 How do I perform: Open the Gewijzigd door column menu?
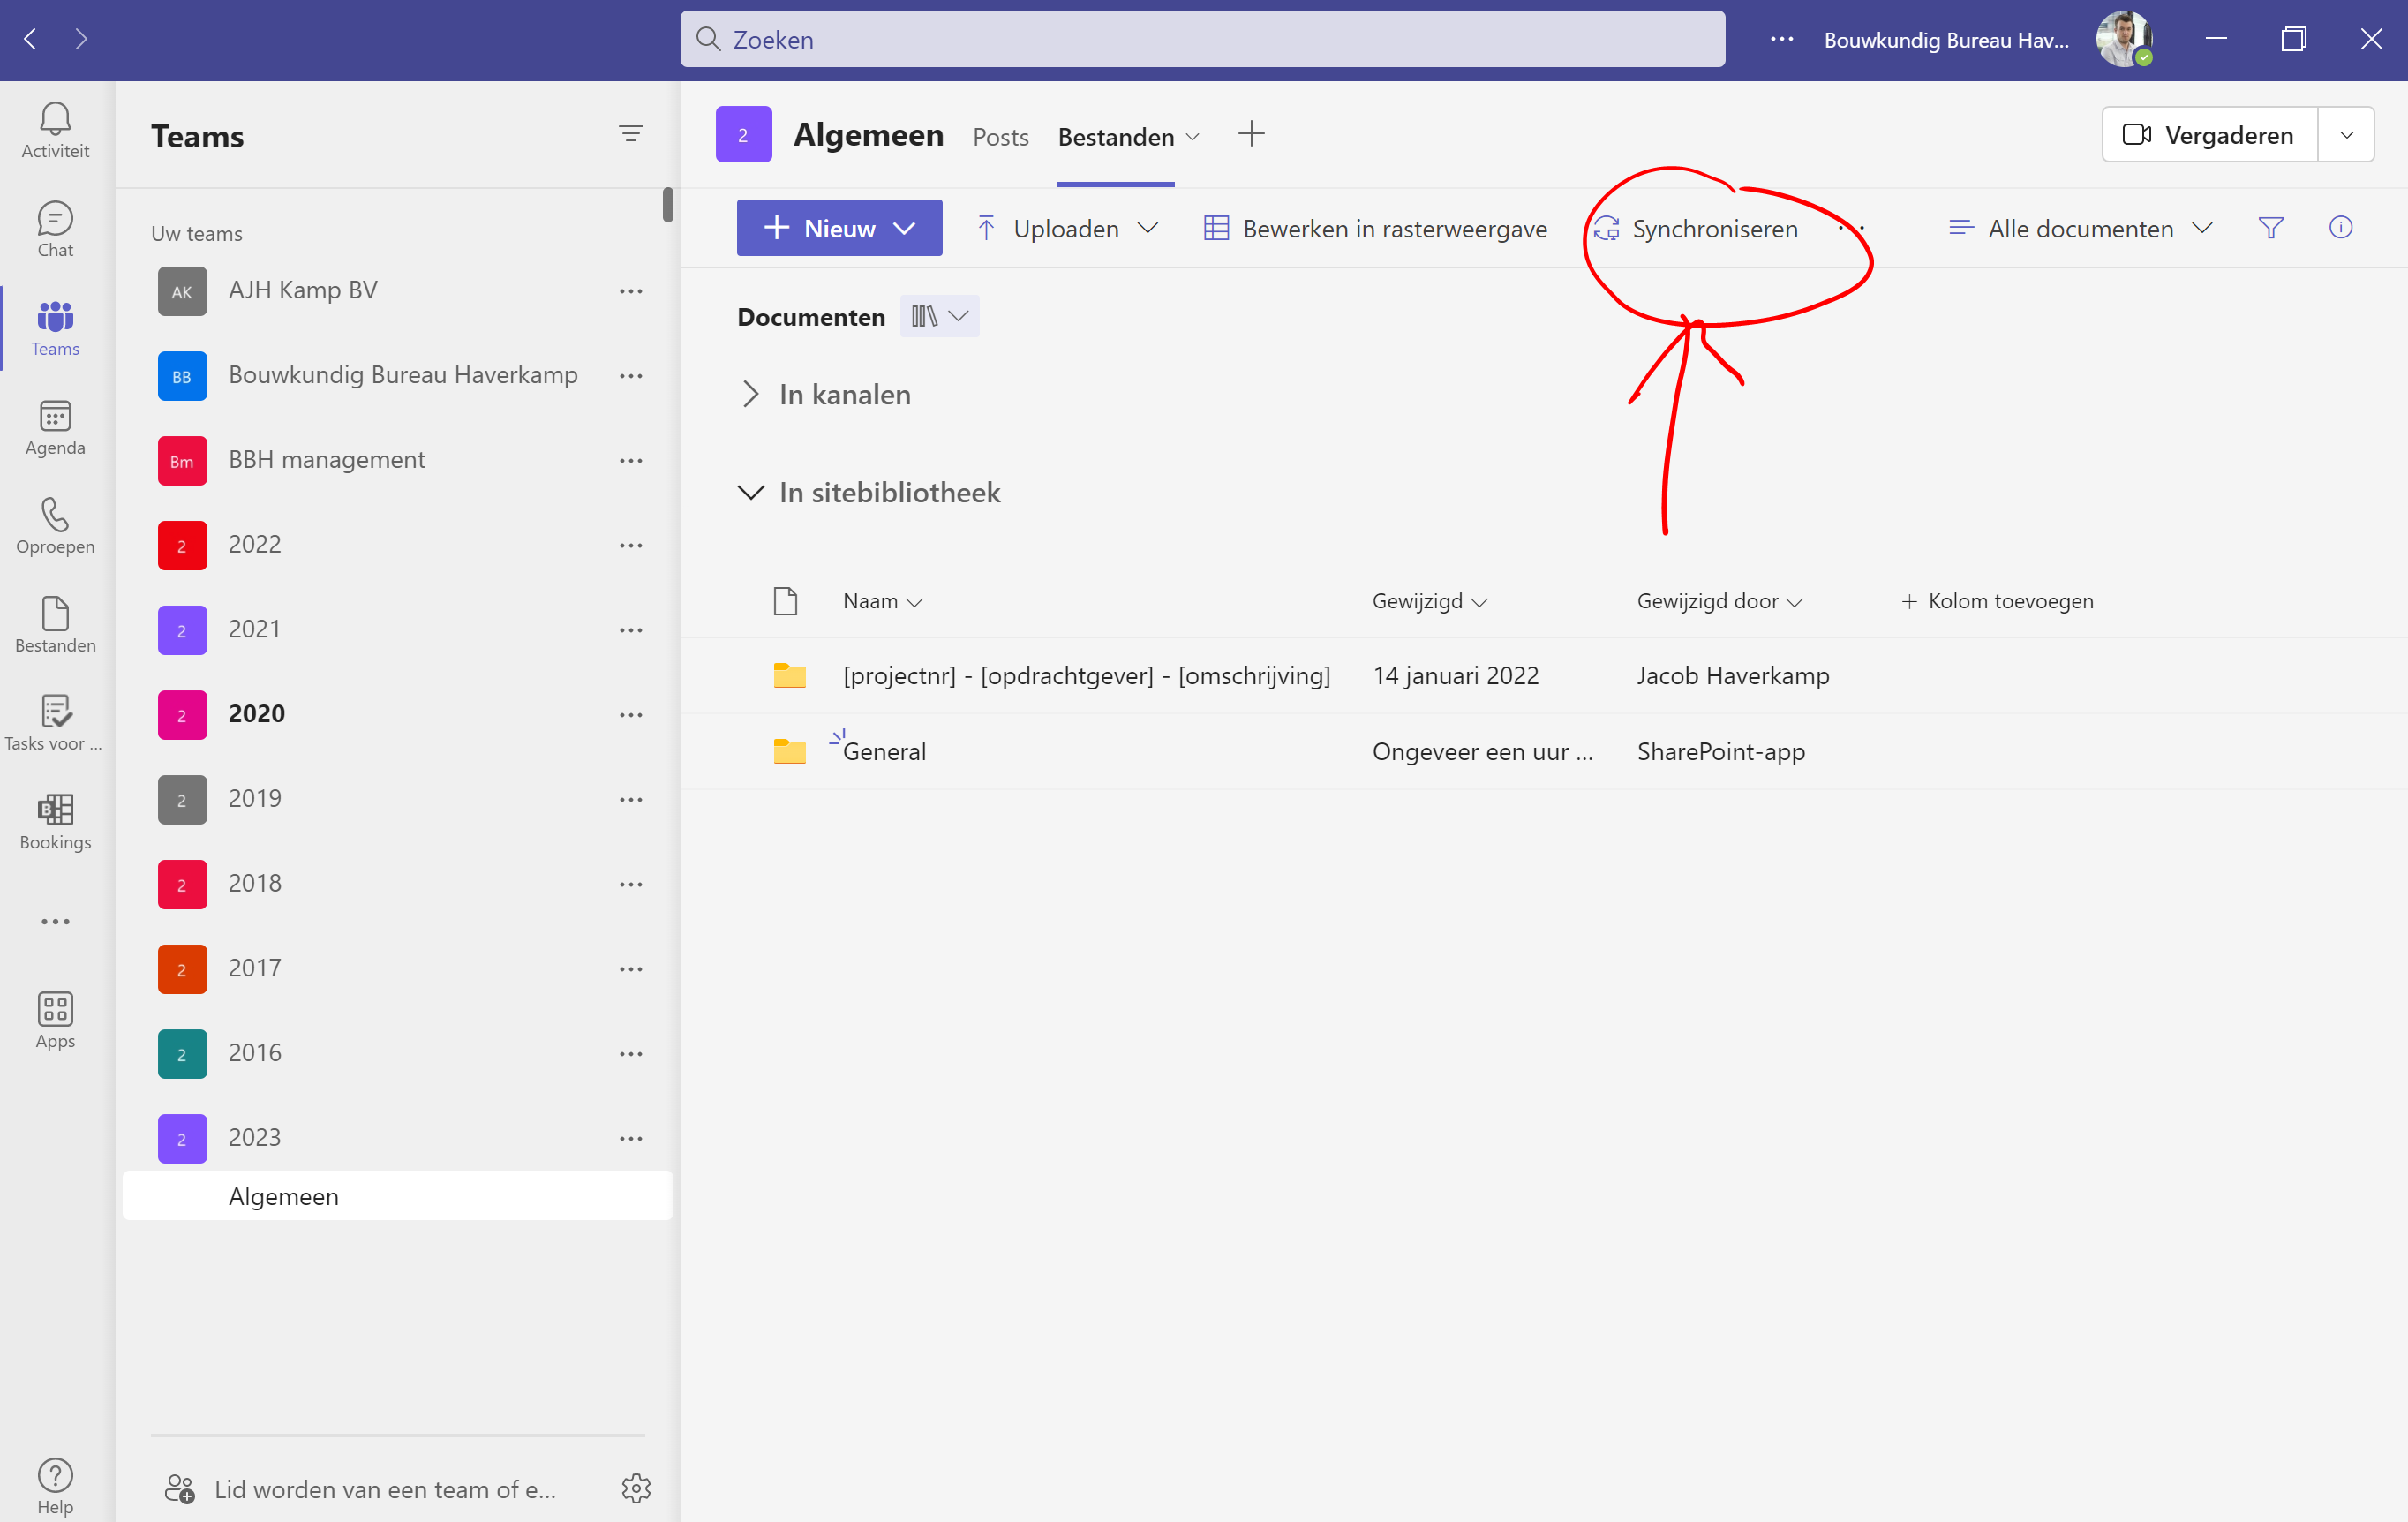point(1719,601)
